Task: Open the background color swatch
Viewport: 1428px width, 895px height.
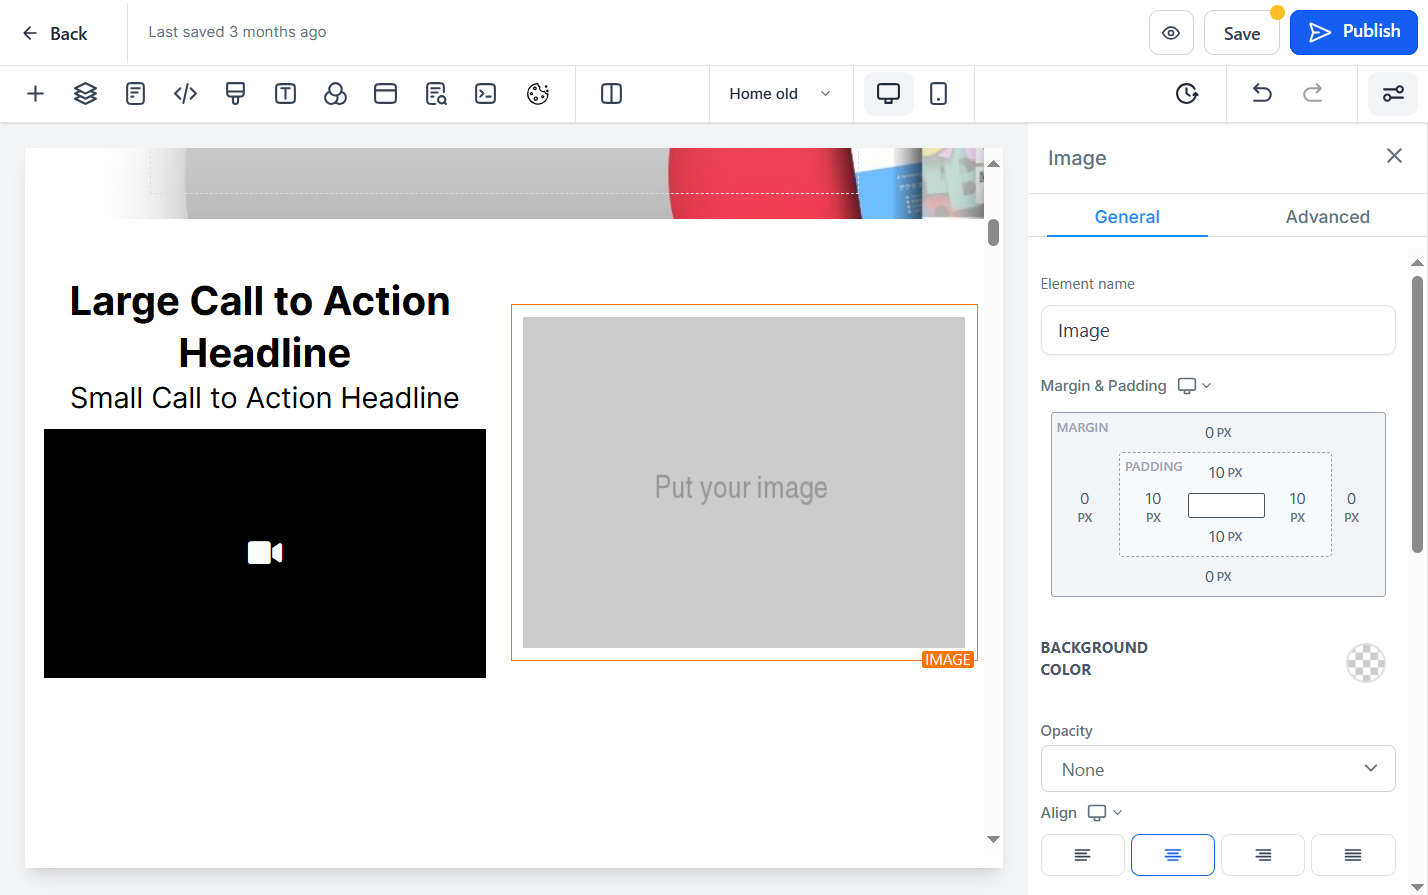Action: click(1366, 663)
